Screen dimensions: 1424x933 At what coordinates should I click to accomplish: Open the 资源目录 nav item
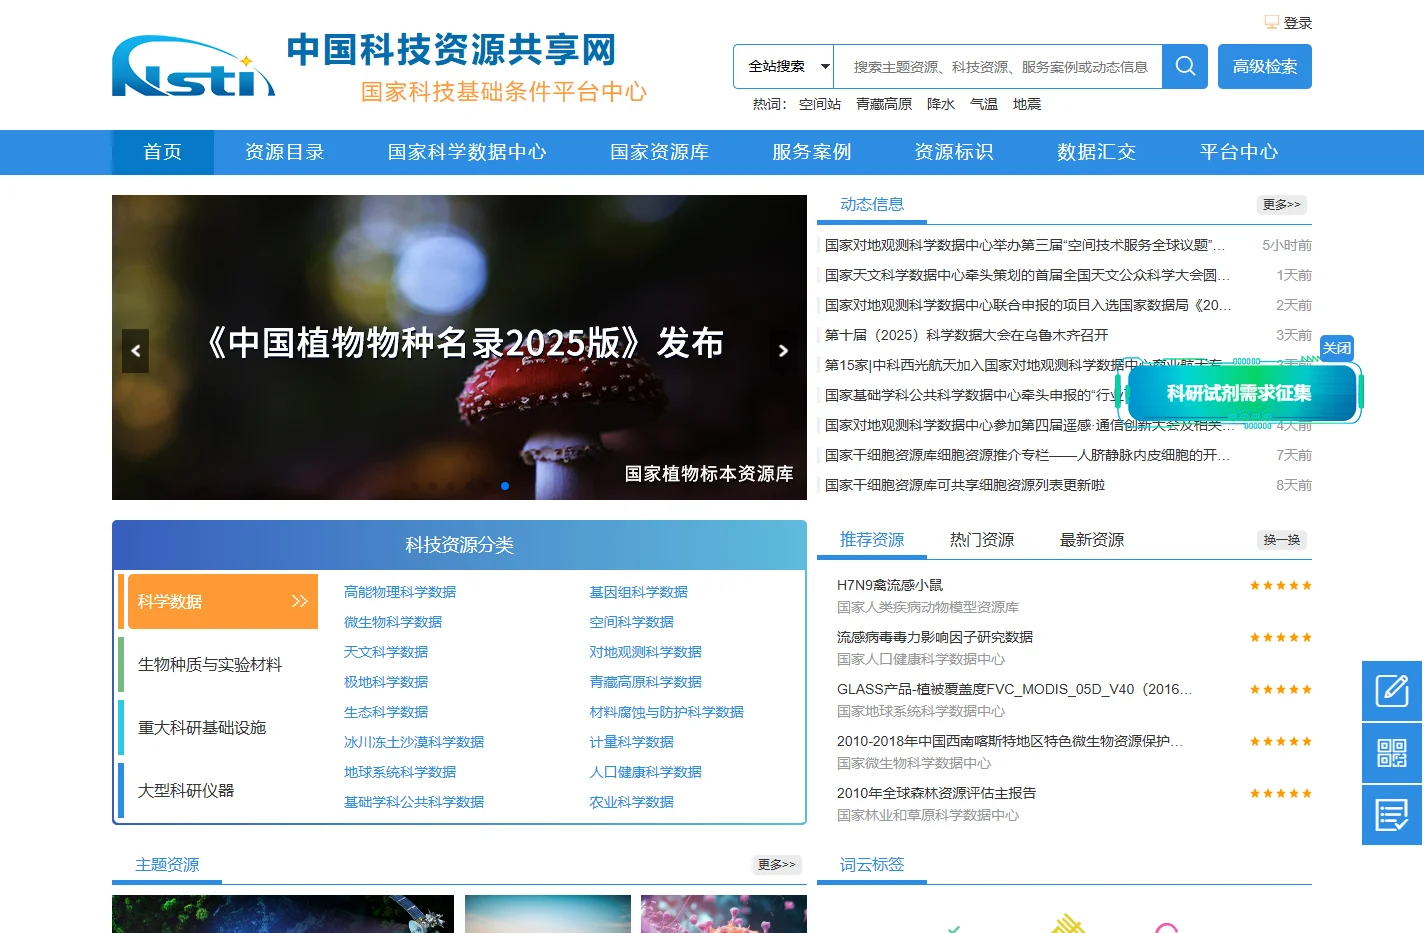pyautogui.click(x=285, y=152)
